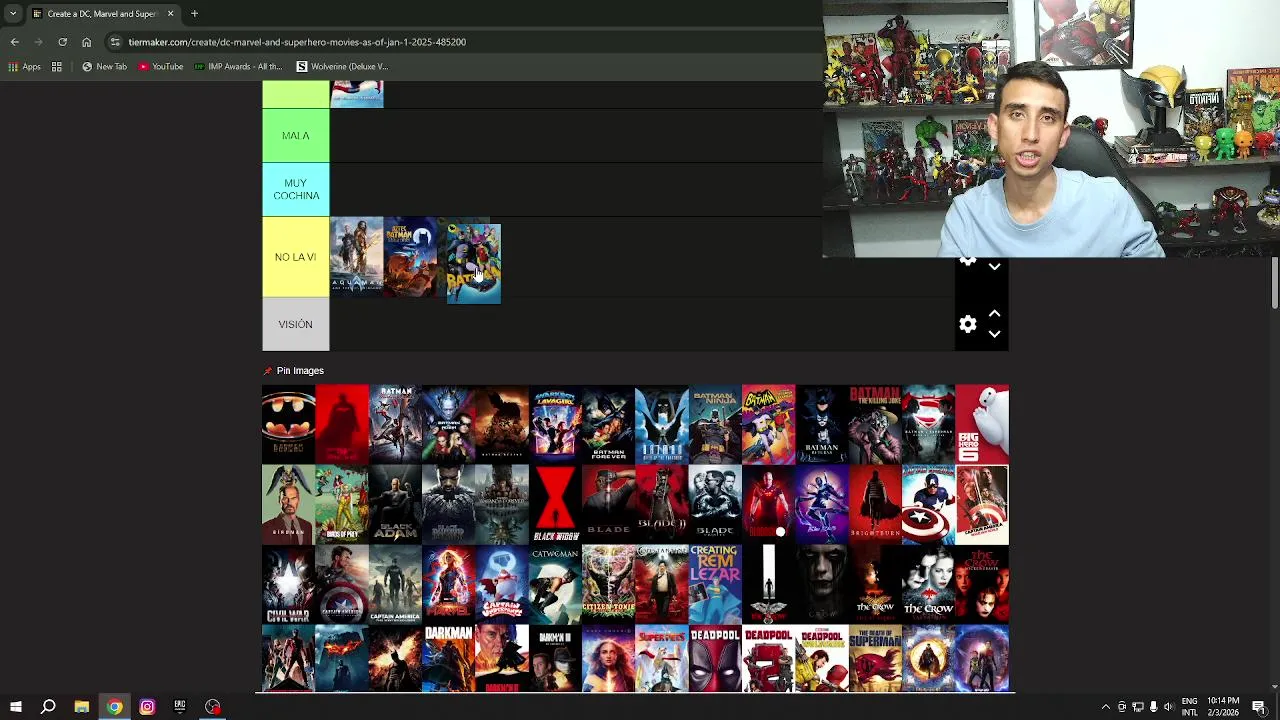Pick the Birdman poster
Screen dimensions: 1280x720
(288, 504)
